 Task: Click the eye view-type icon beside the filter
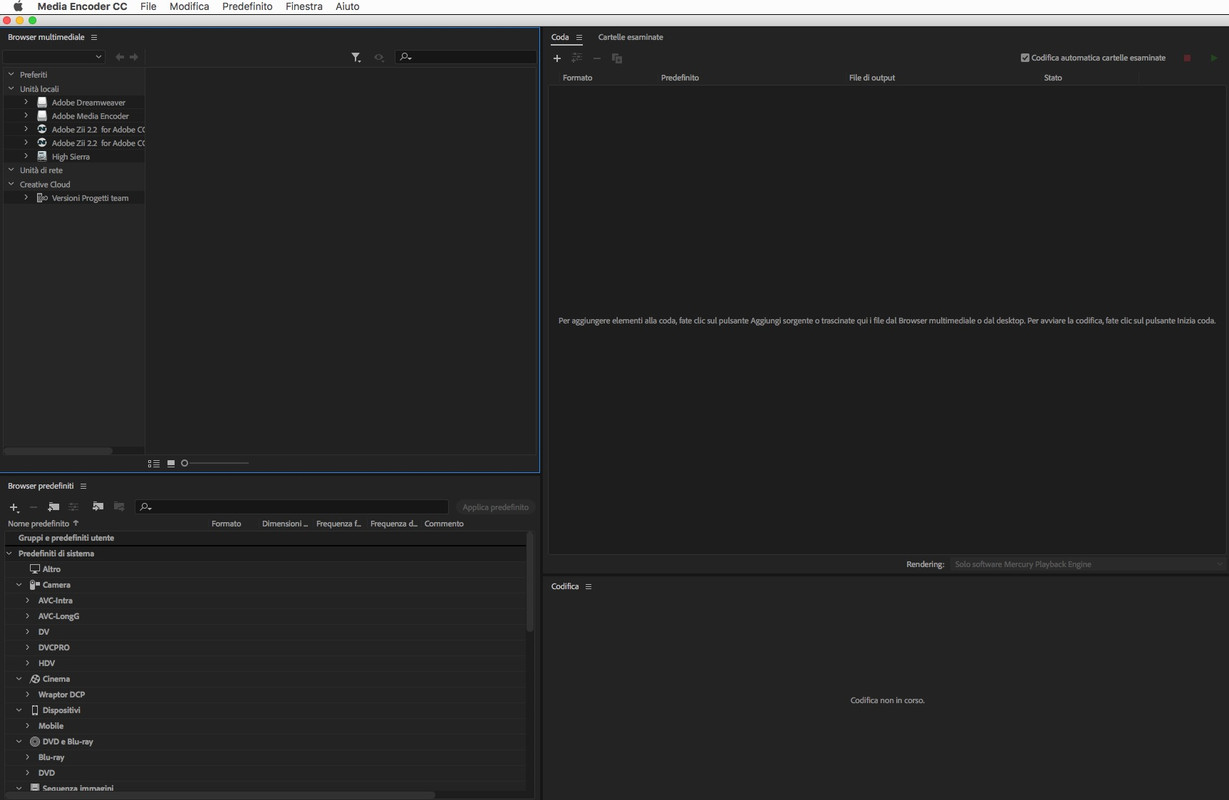pyautogui.click(x=379, y=57)
